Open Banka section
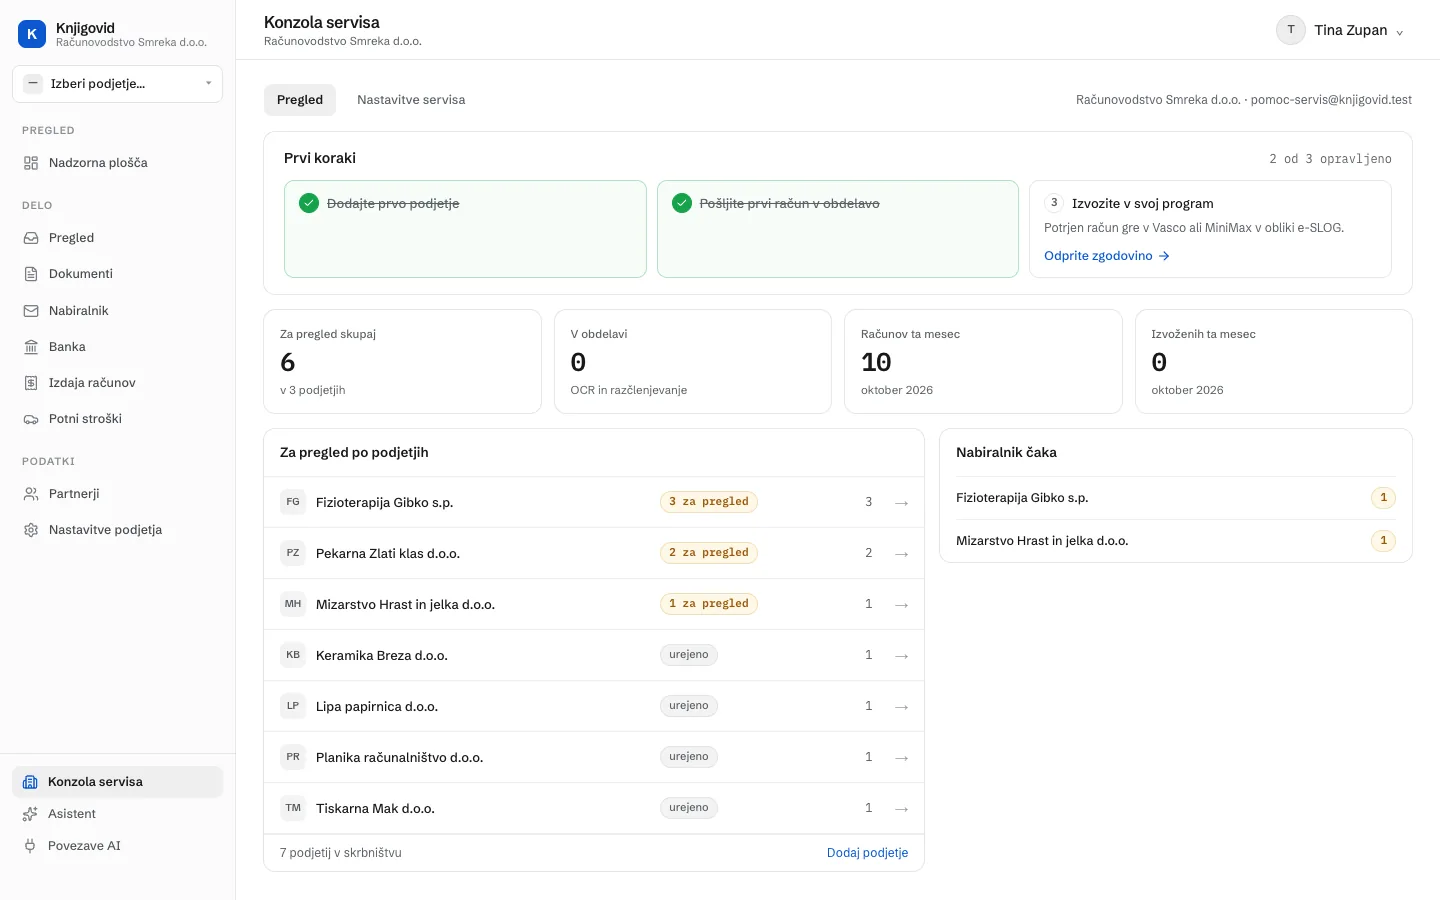 point(117,347)
